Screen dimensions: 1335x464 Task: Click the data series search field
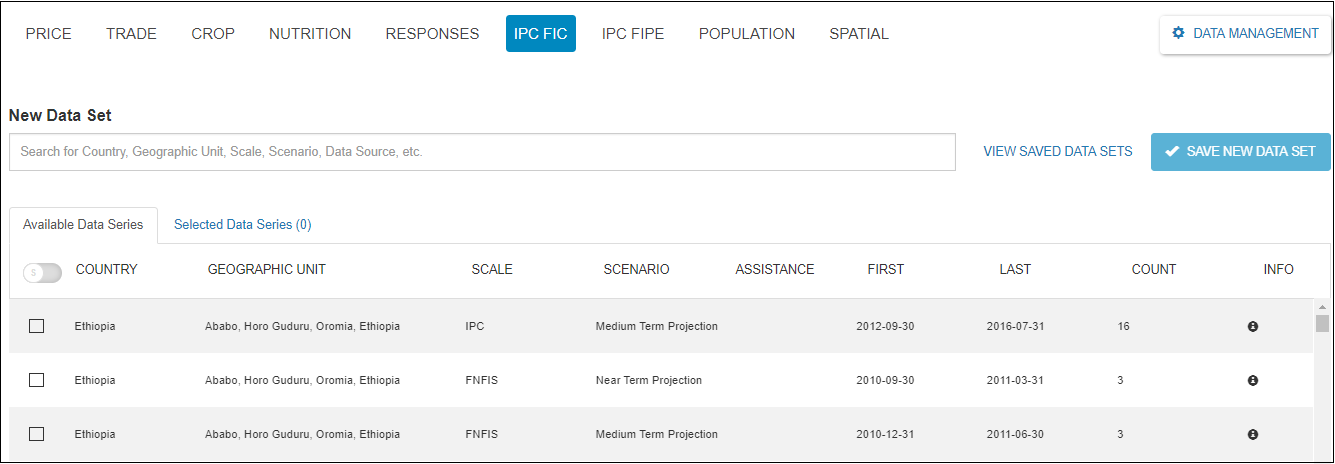click(482, 152)
